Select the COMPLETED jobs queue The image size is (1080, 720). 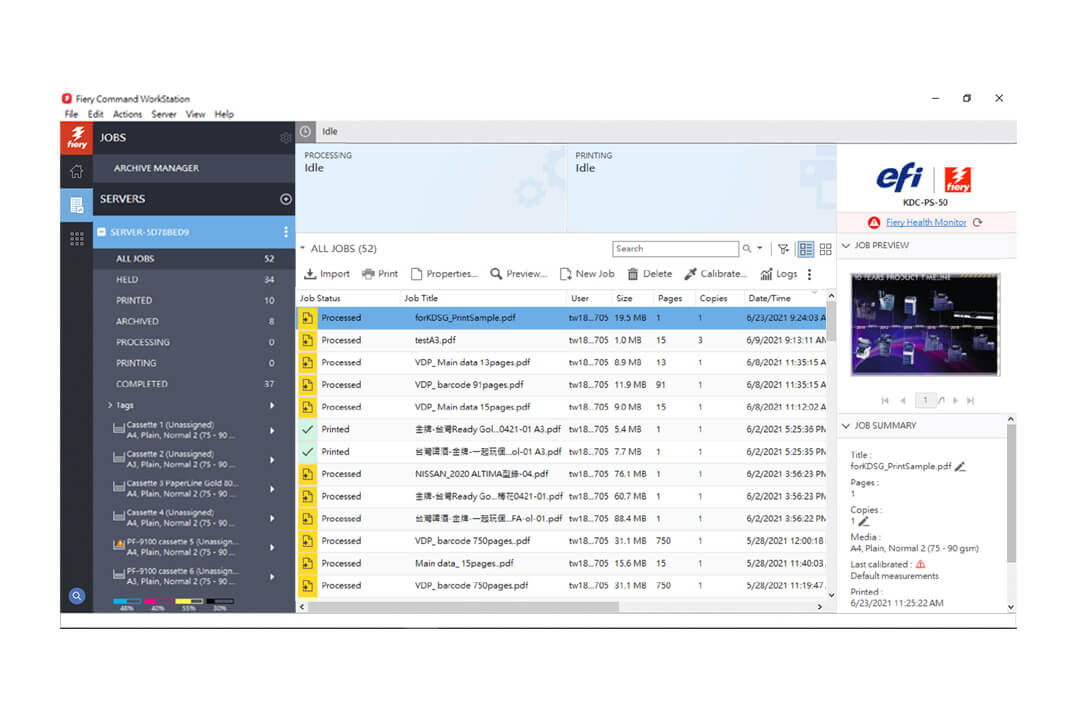194,384
